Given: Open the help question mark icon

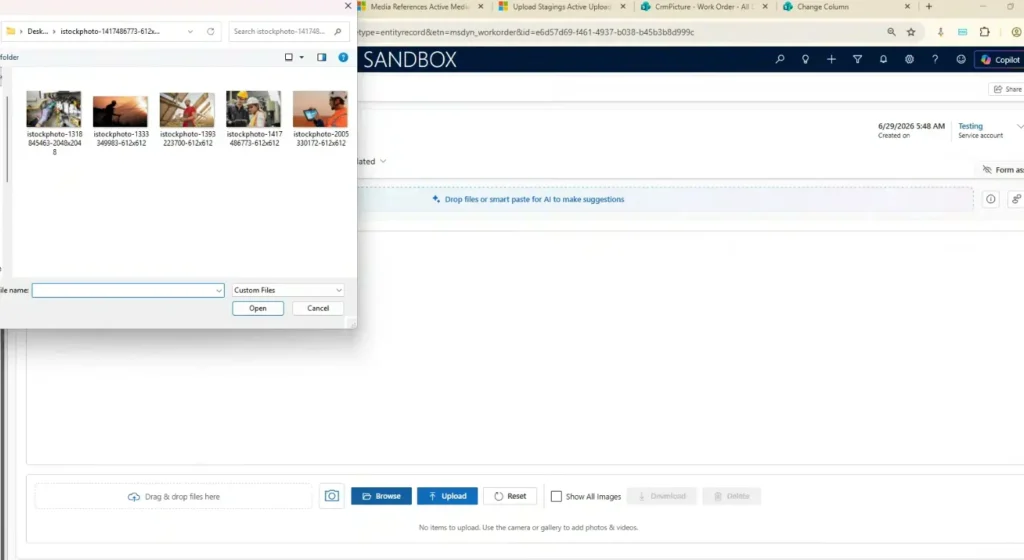Looking at the screenshot, I should tap(935, 59).
